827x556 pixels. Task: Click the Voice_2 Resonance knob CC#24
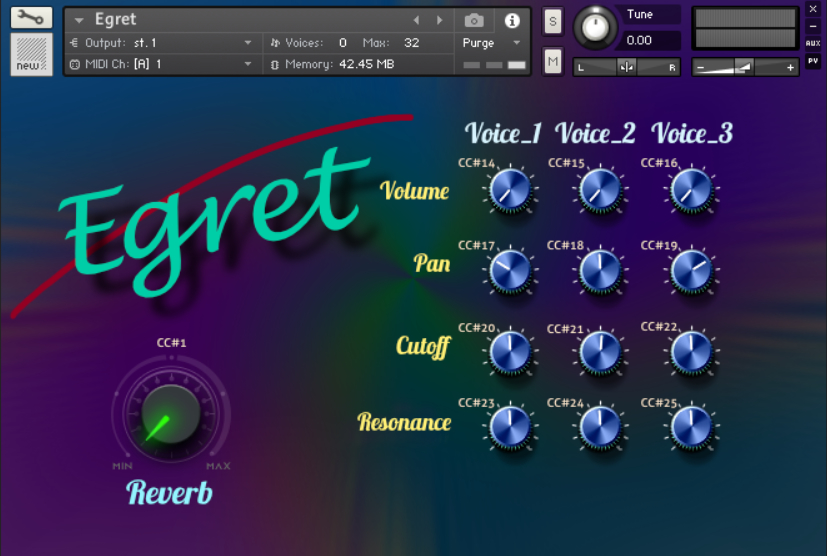point(600,428)
